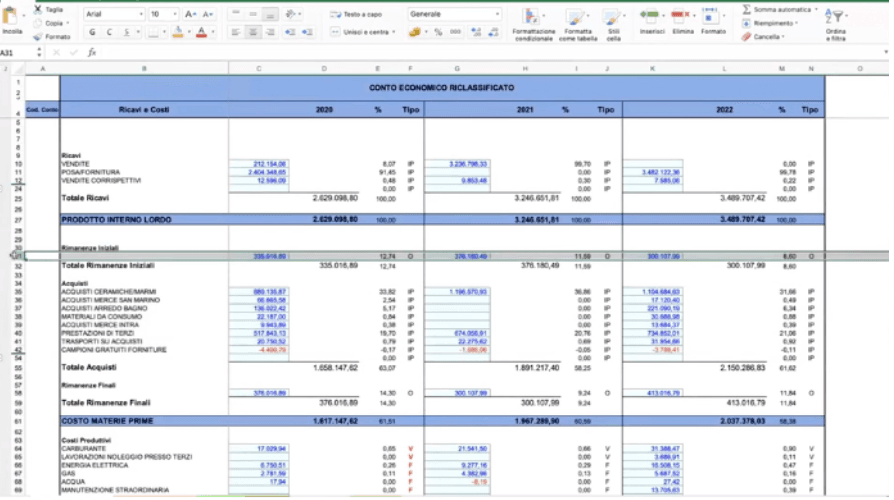This screenshot has height=500, width=894.
Task: Click the red font color swatch
Action: pyautogui.click(x=201, y=32)
